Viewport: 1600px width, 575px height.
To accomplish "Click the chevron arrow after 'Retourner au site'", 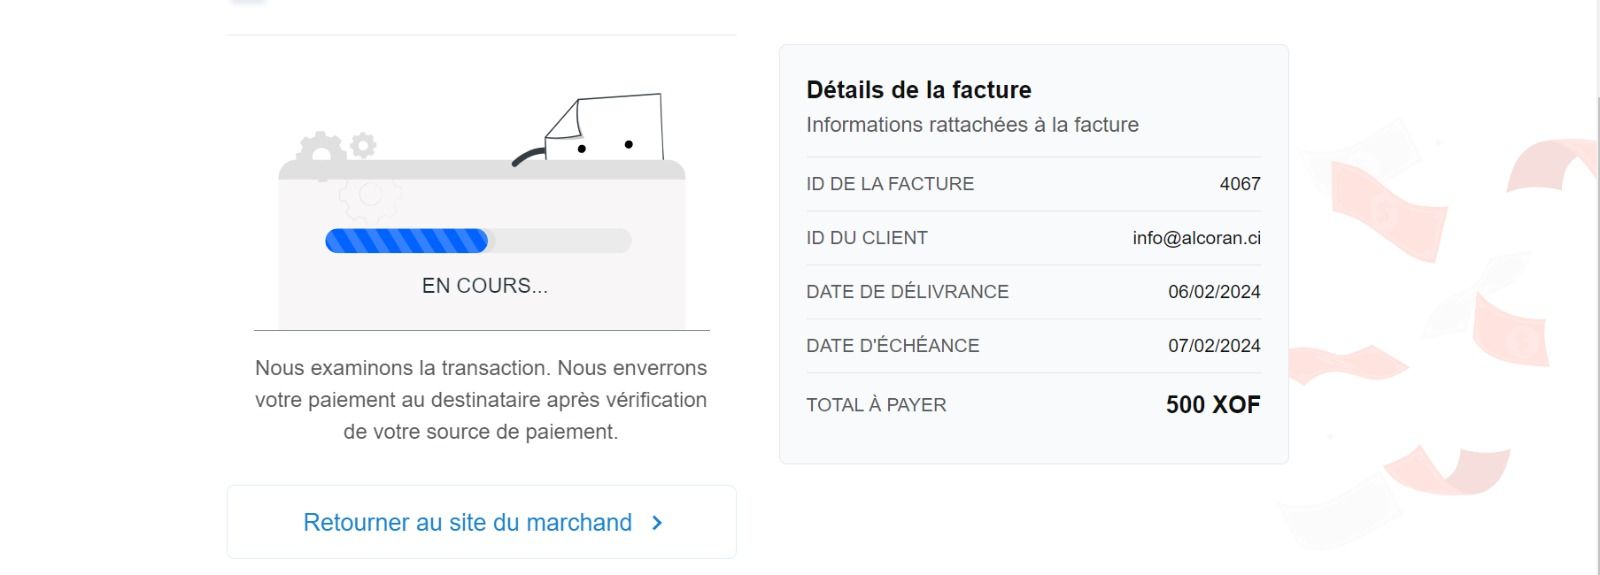I will [x=657, y=523].
